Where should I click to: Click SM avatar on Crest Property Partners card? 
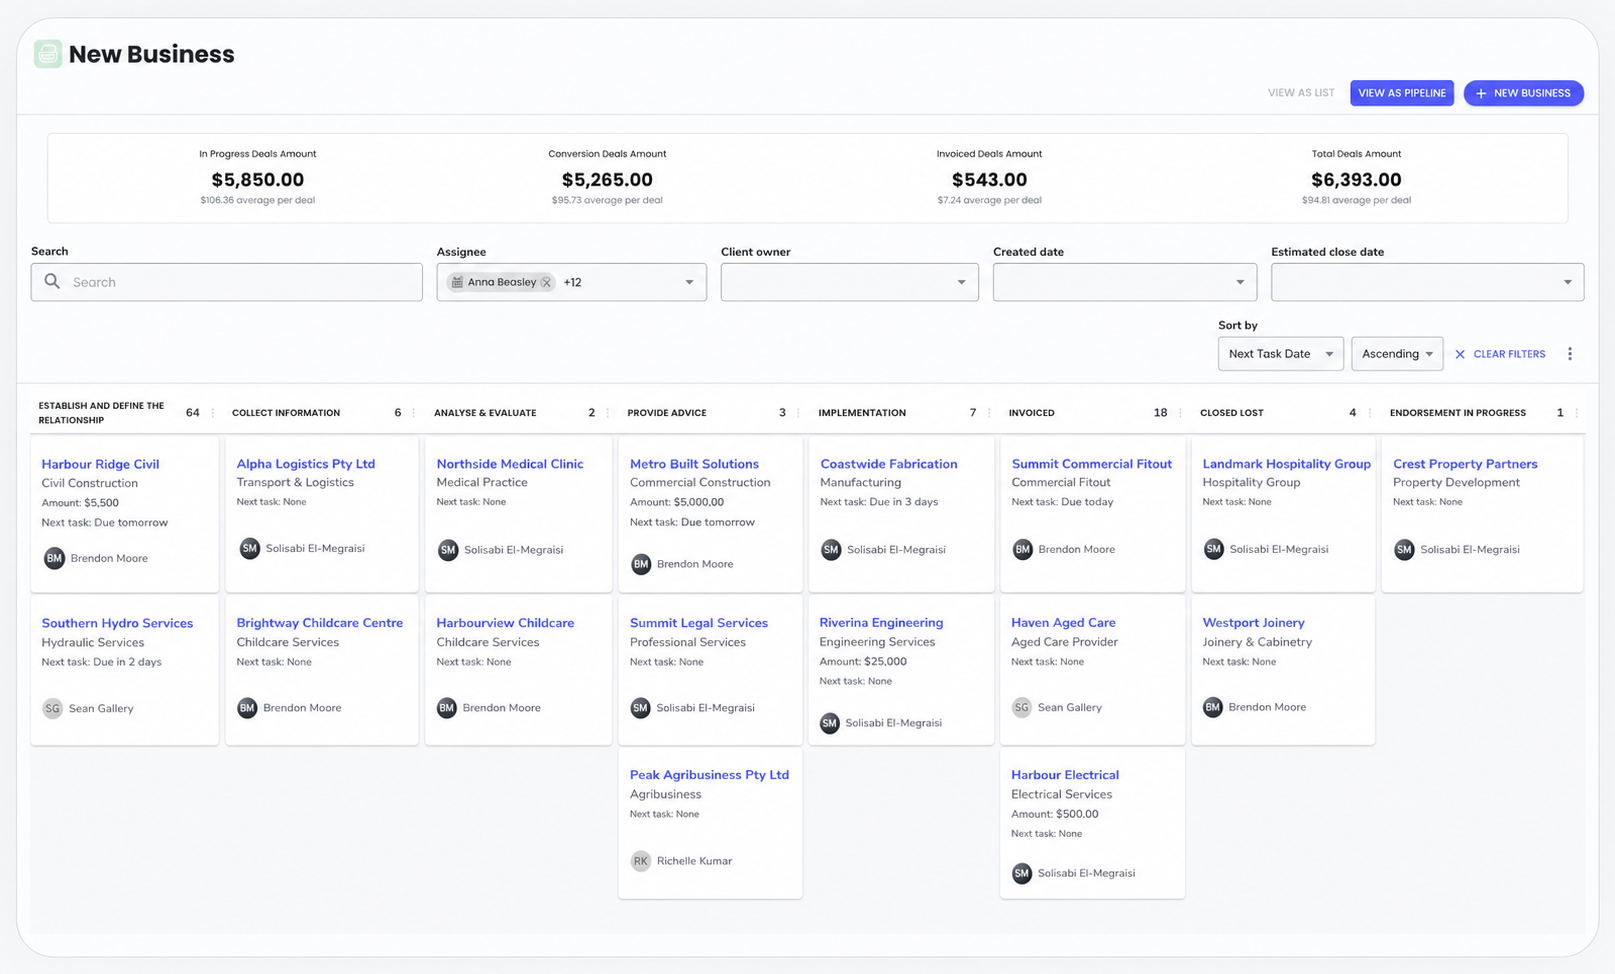point(1404,549)
